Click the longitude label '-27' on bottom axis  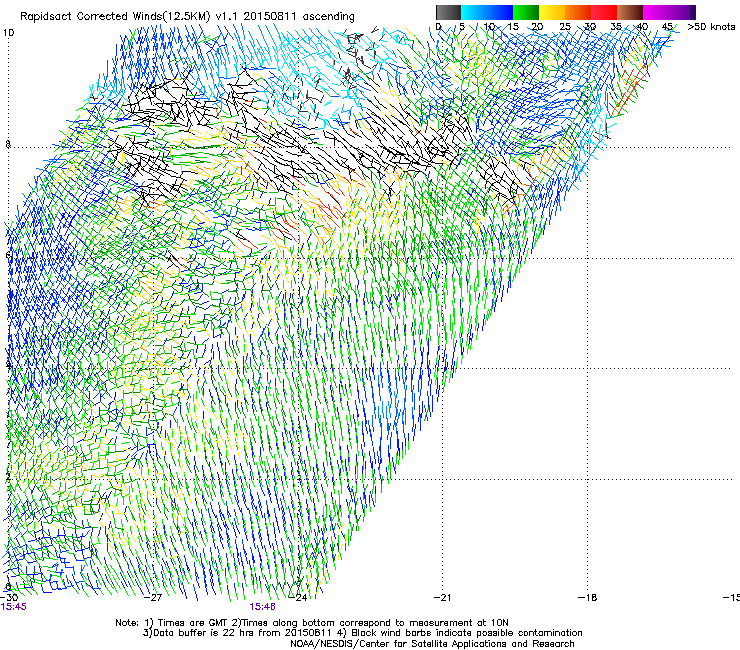pos(153,598)
